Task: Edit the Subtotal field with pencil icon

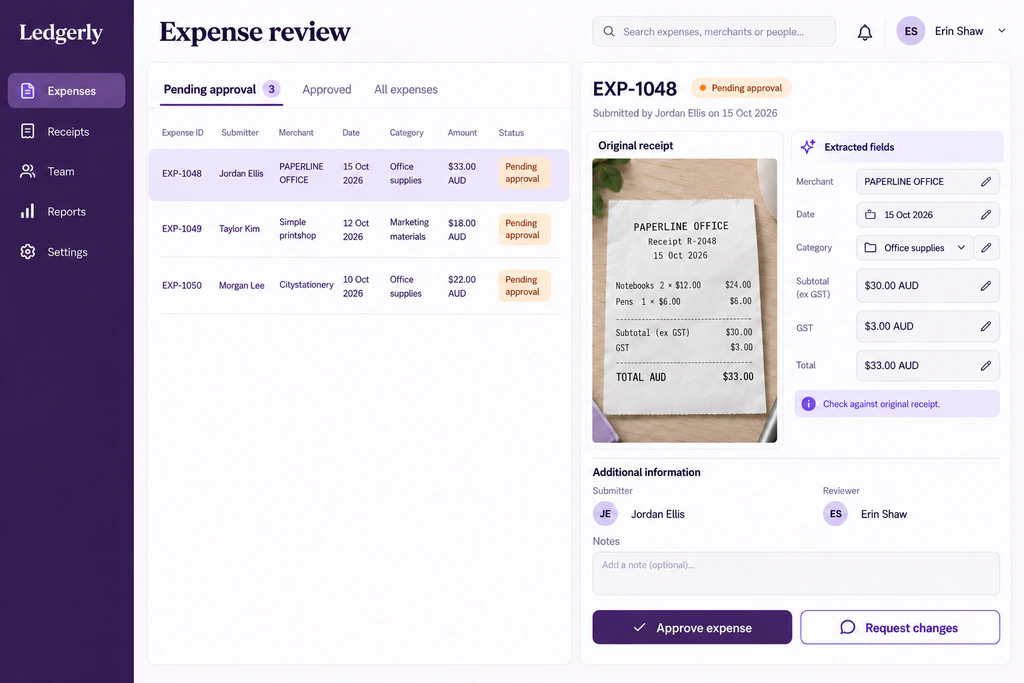Action: click(x=985, y=285)
